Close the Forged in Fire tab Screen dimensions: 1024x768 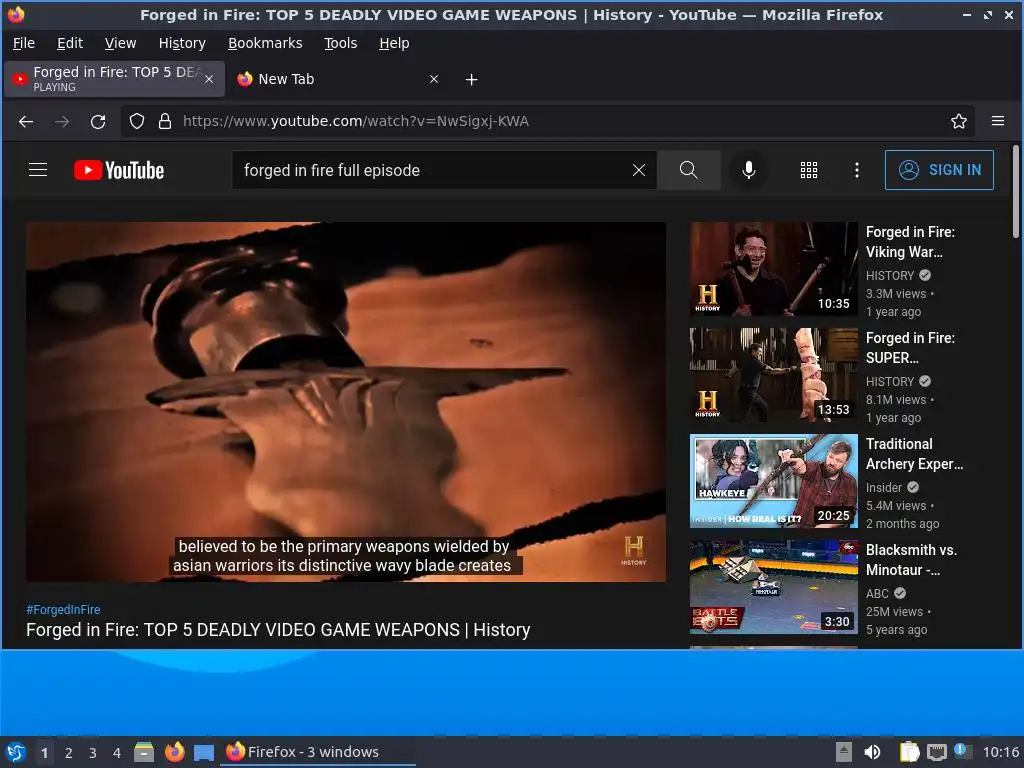point(209,79)
